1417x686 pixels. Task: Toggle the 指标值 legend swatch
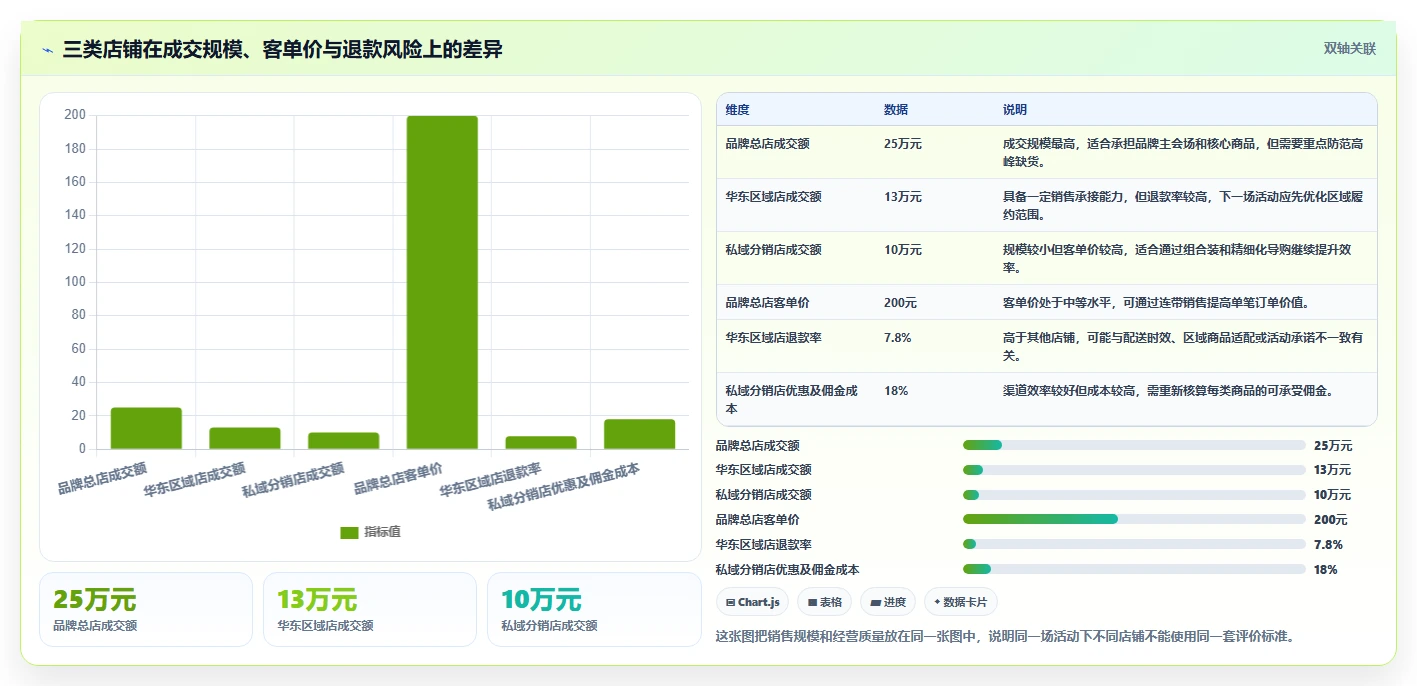tap(349, 532)
